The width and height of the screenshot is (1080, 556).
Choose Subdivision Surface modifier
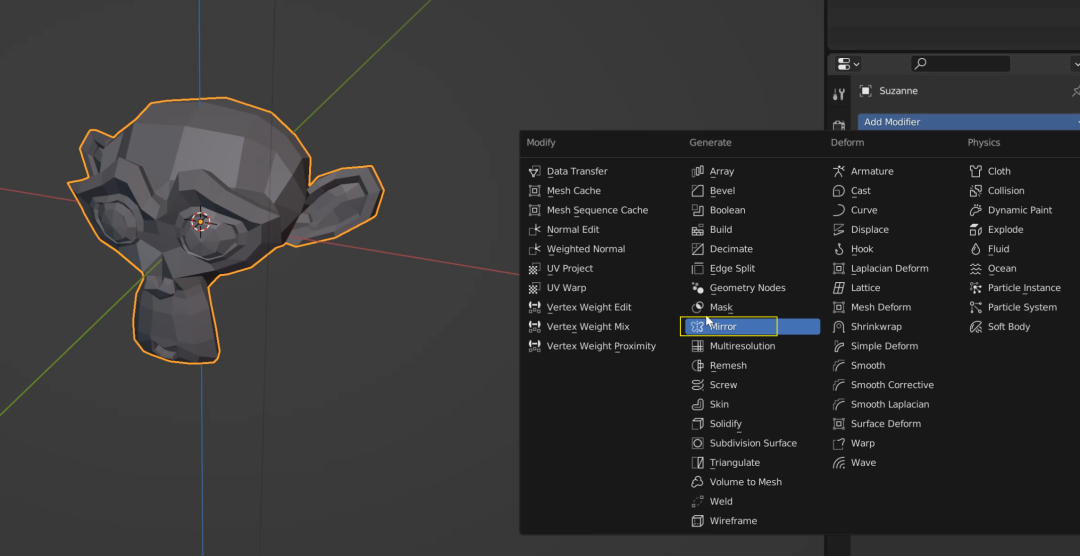(754, 443)
